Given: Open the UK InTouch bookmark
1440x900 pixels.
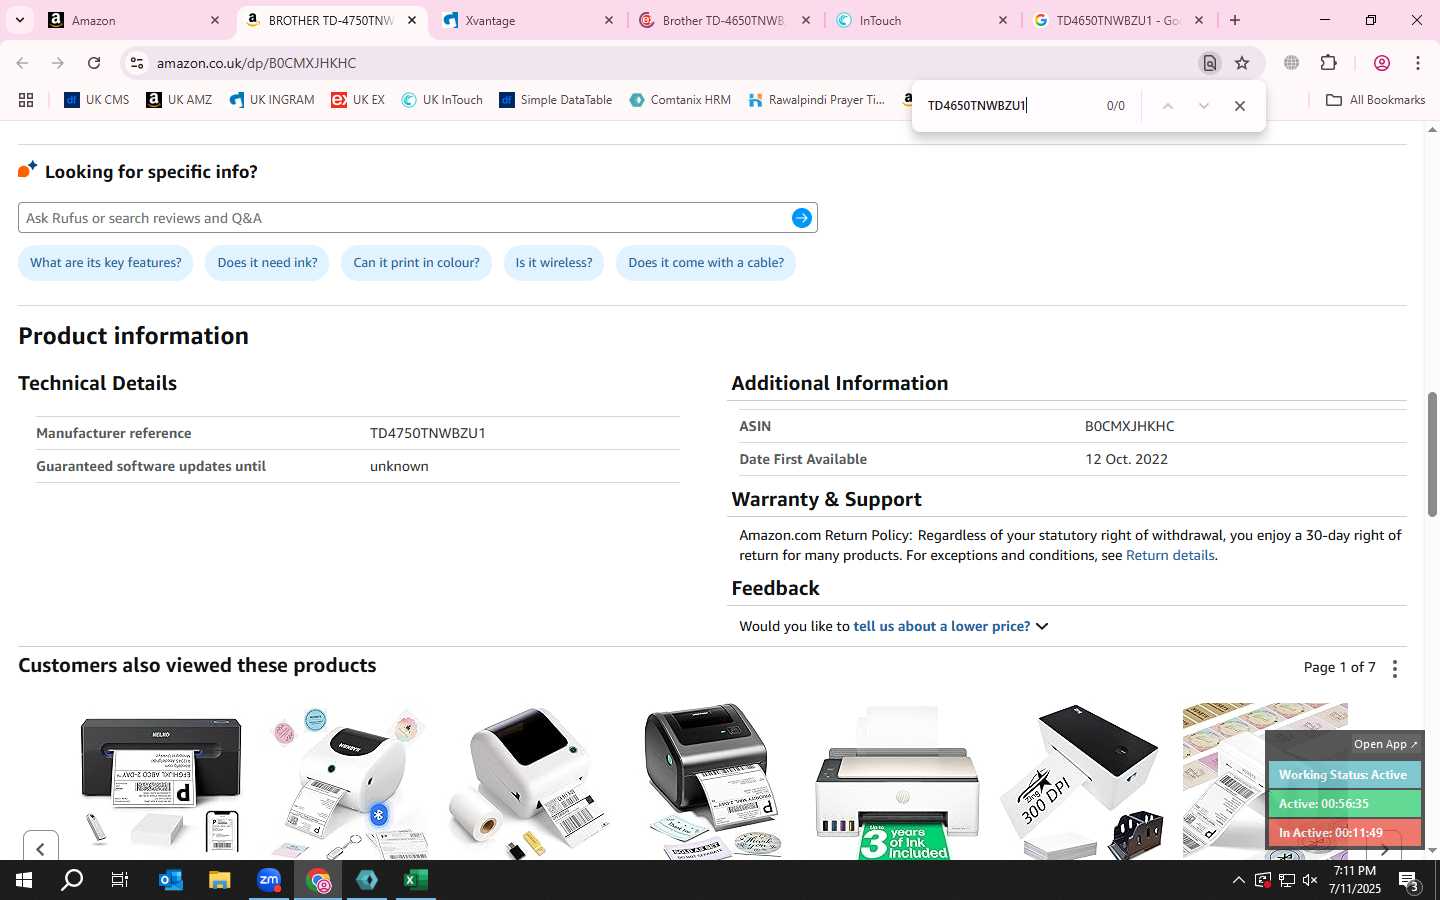Looking at the screenshot, I should click(442, 100).
